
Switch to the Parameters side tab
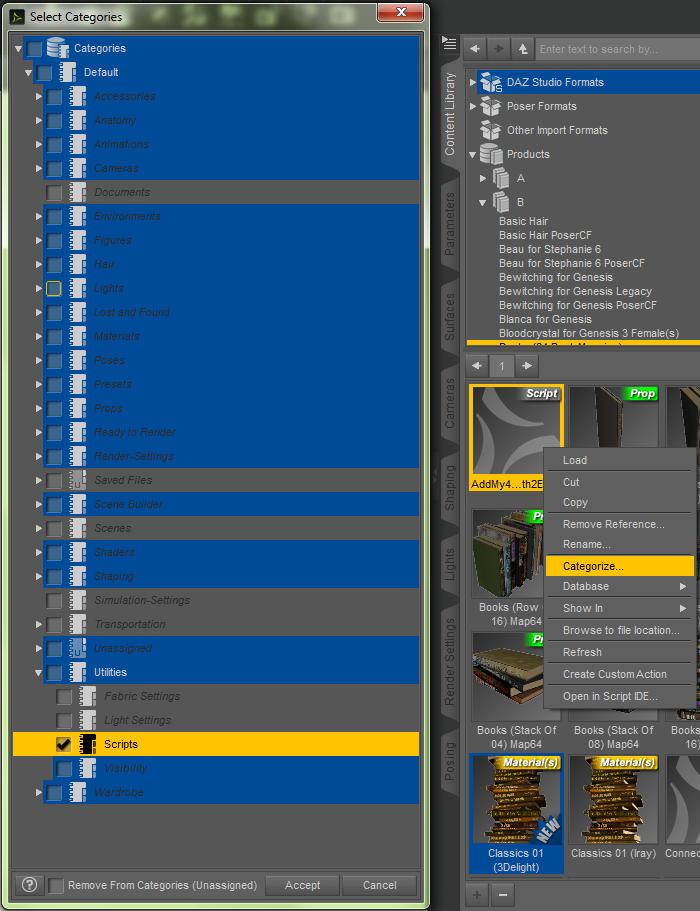(x=450, y=224)
